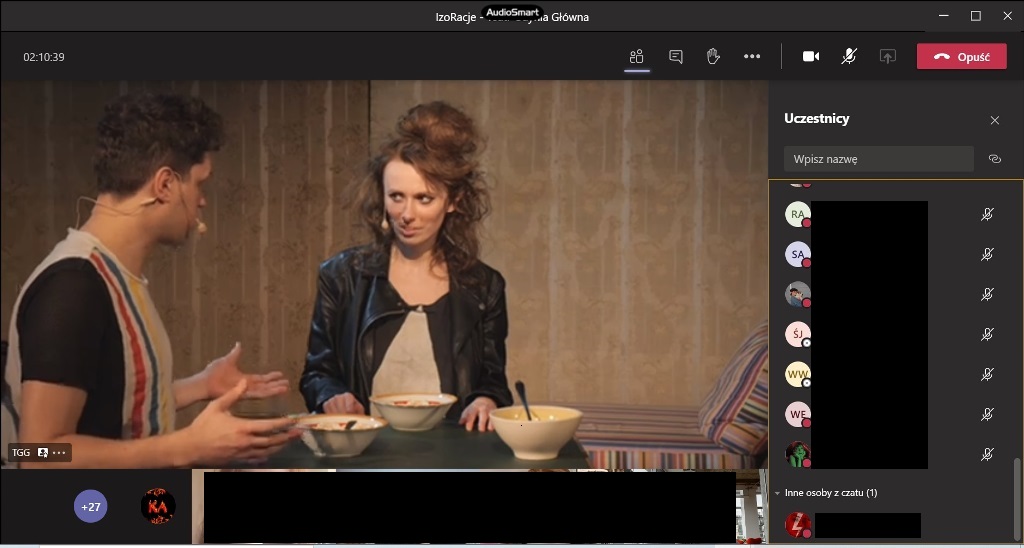The height and width of the screenshot is (548, 1024).
Task: Toggle the microphone mute
Action: point(849,57)
